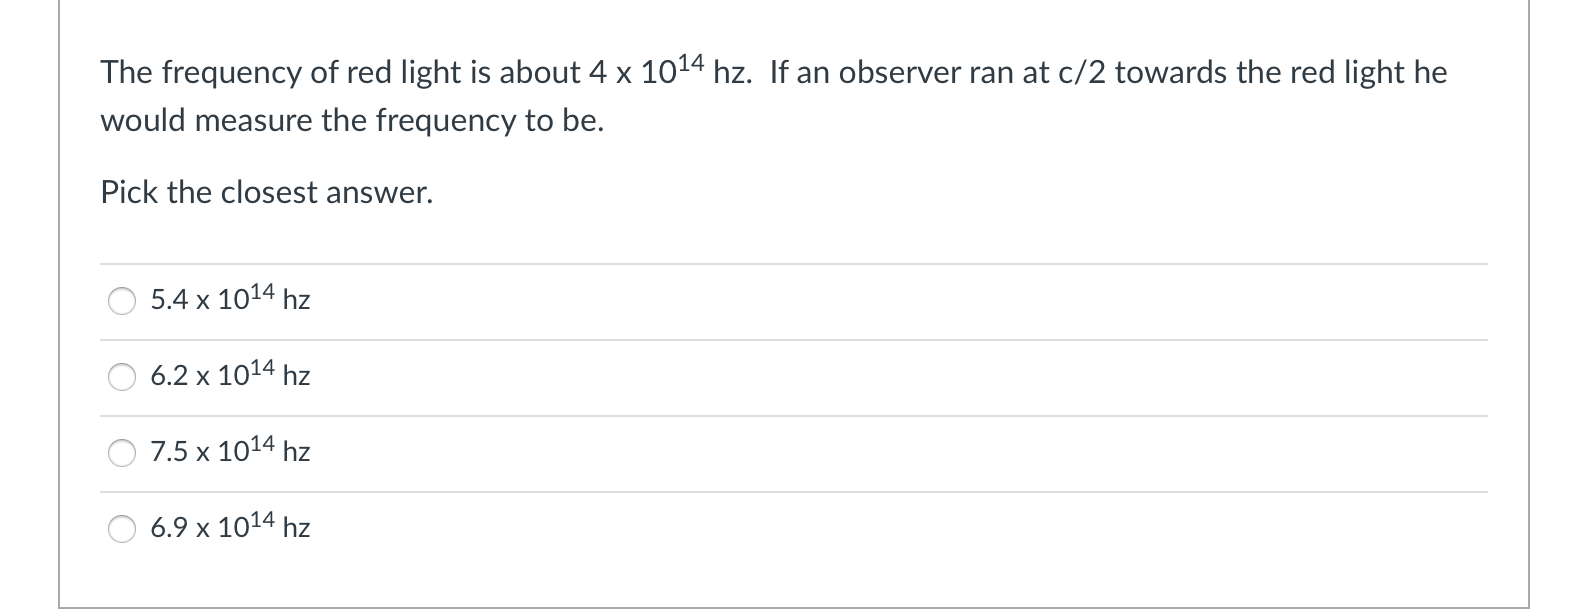
Task: Mark the 6.9 x 10^14 hz radio option
Action: point(122,528)
